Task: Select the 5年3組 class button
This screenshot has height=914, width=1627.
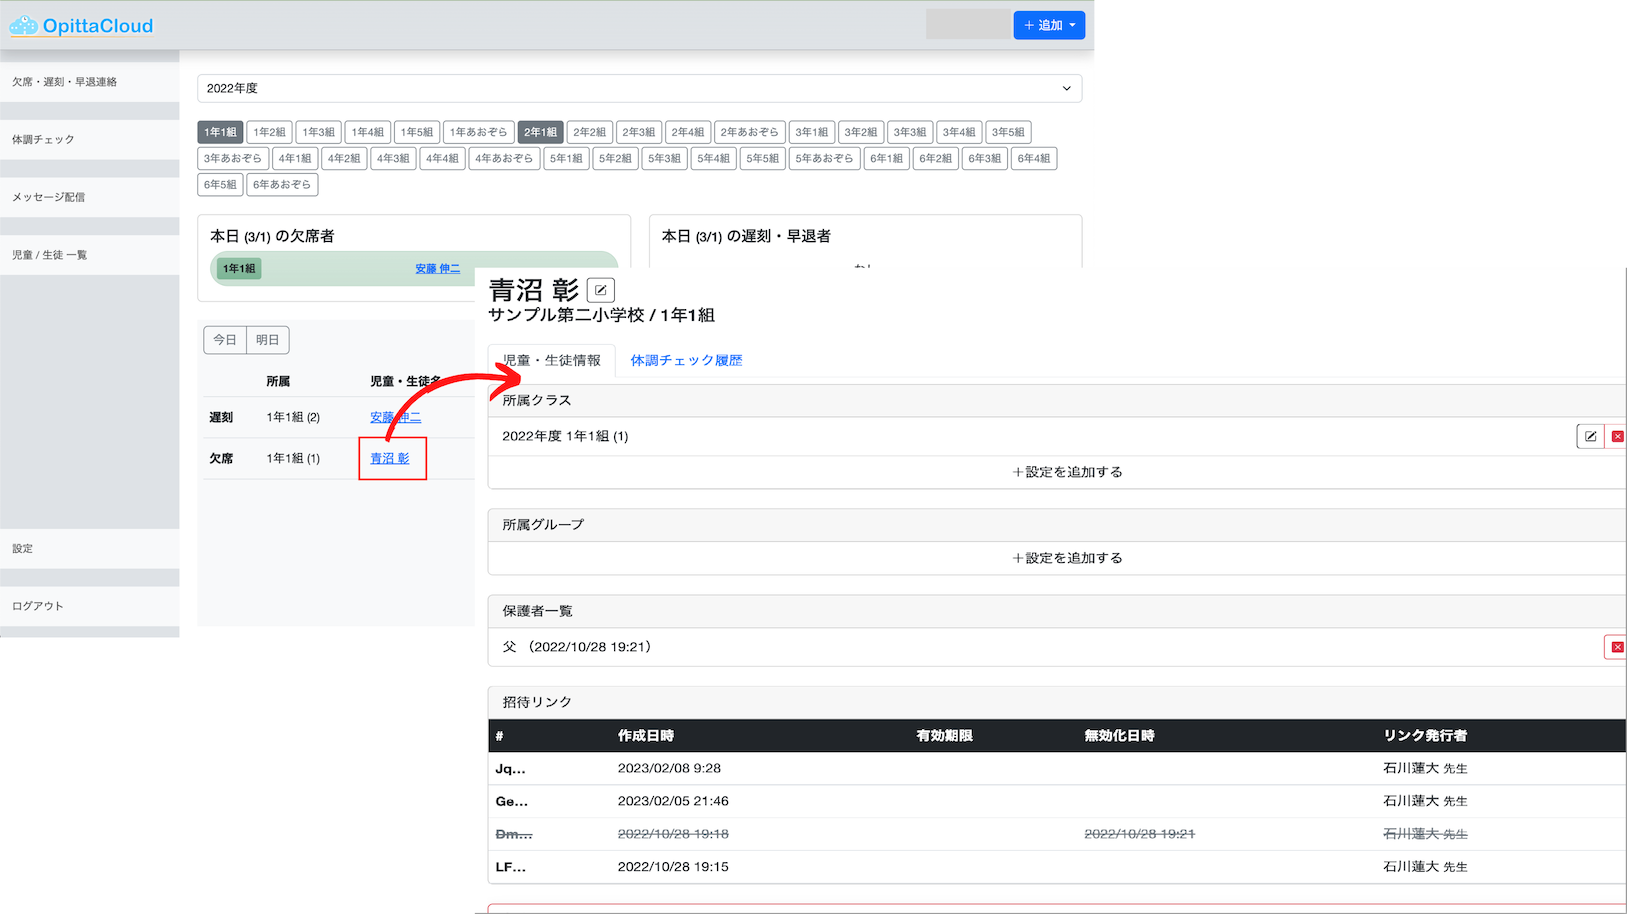Action: 664,158
